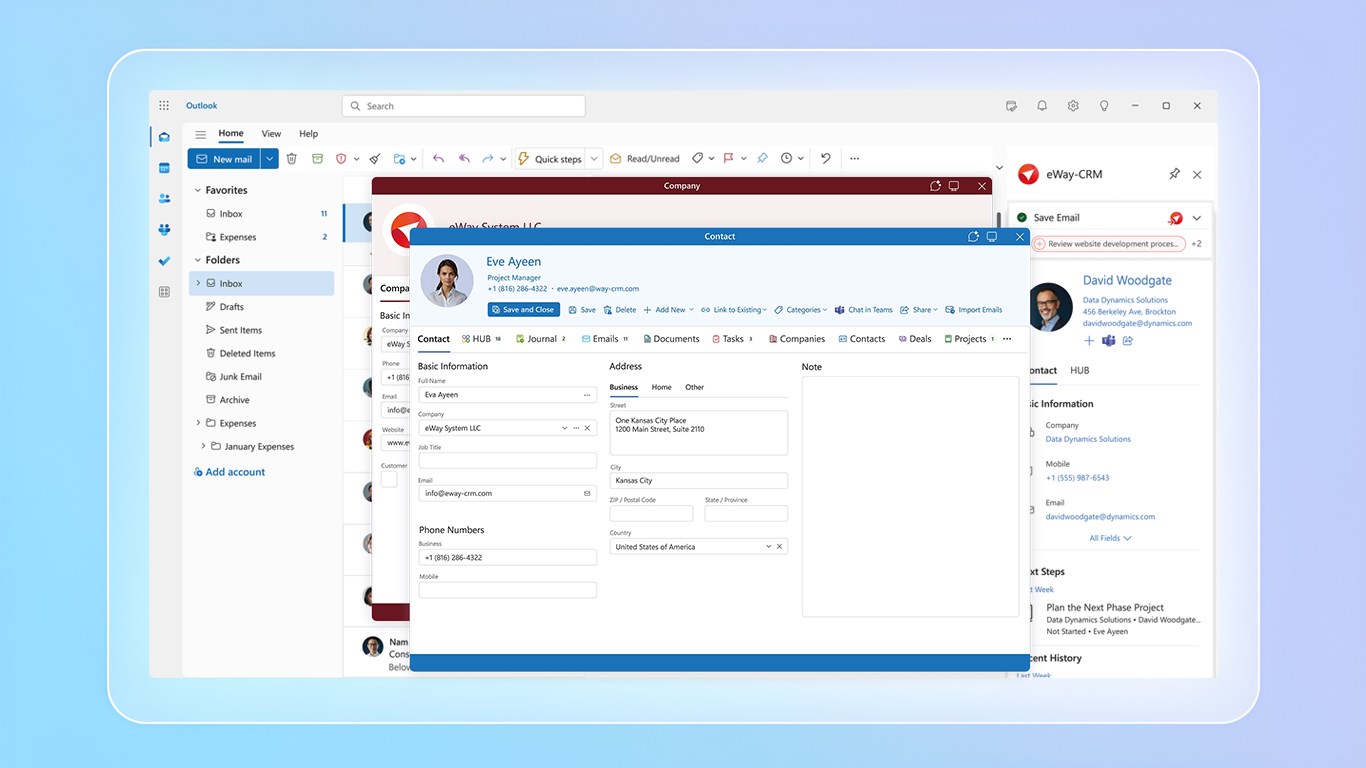The image size is (1366, 768).
Task: Open the Groups module in left rail
Action: click(x=164, y=229)
